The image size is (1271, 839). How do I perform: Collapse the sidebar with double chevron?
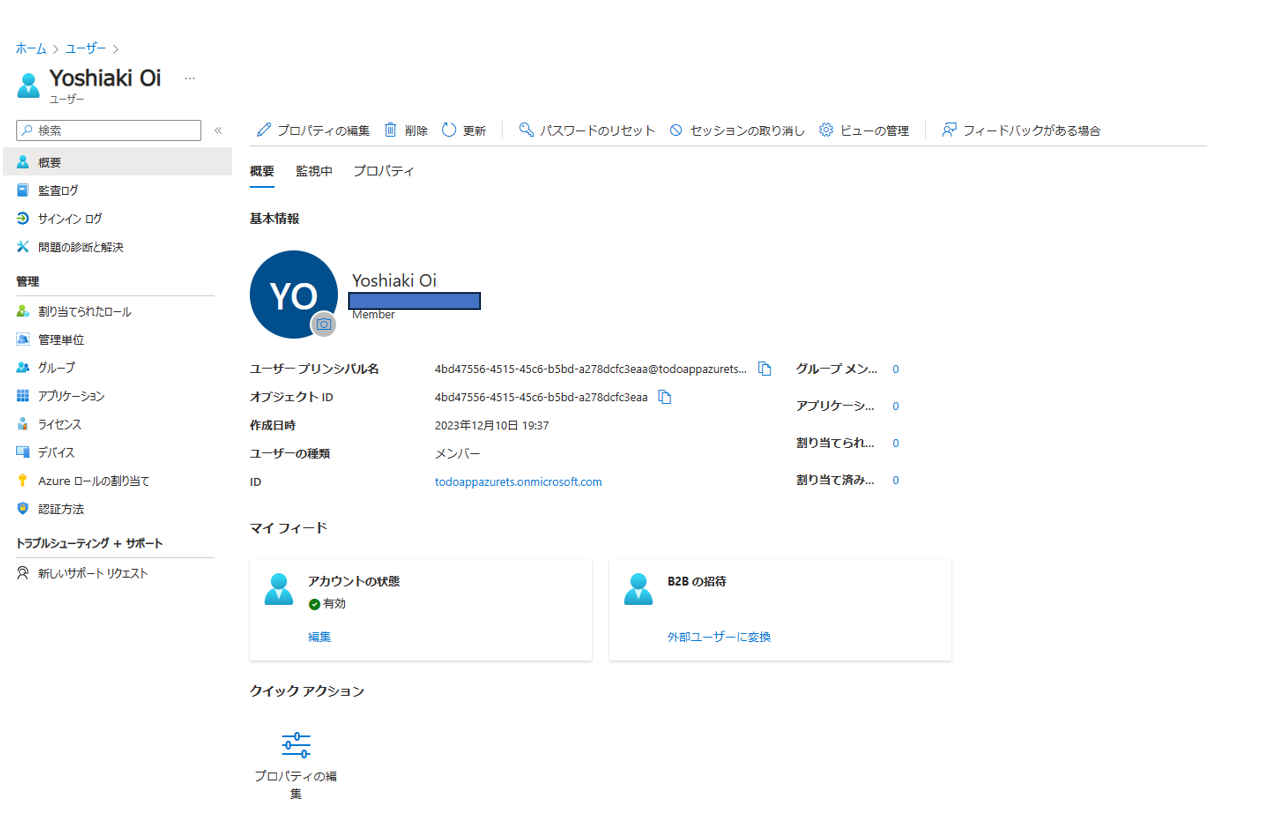218,130
